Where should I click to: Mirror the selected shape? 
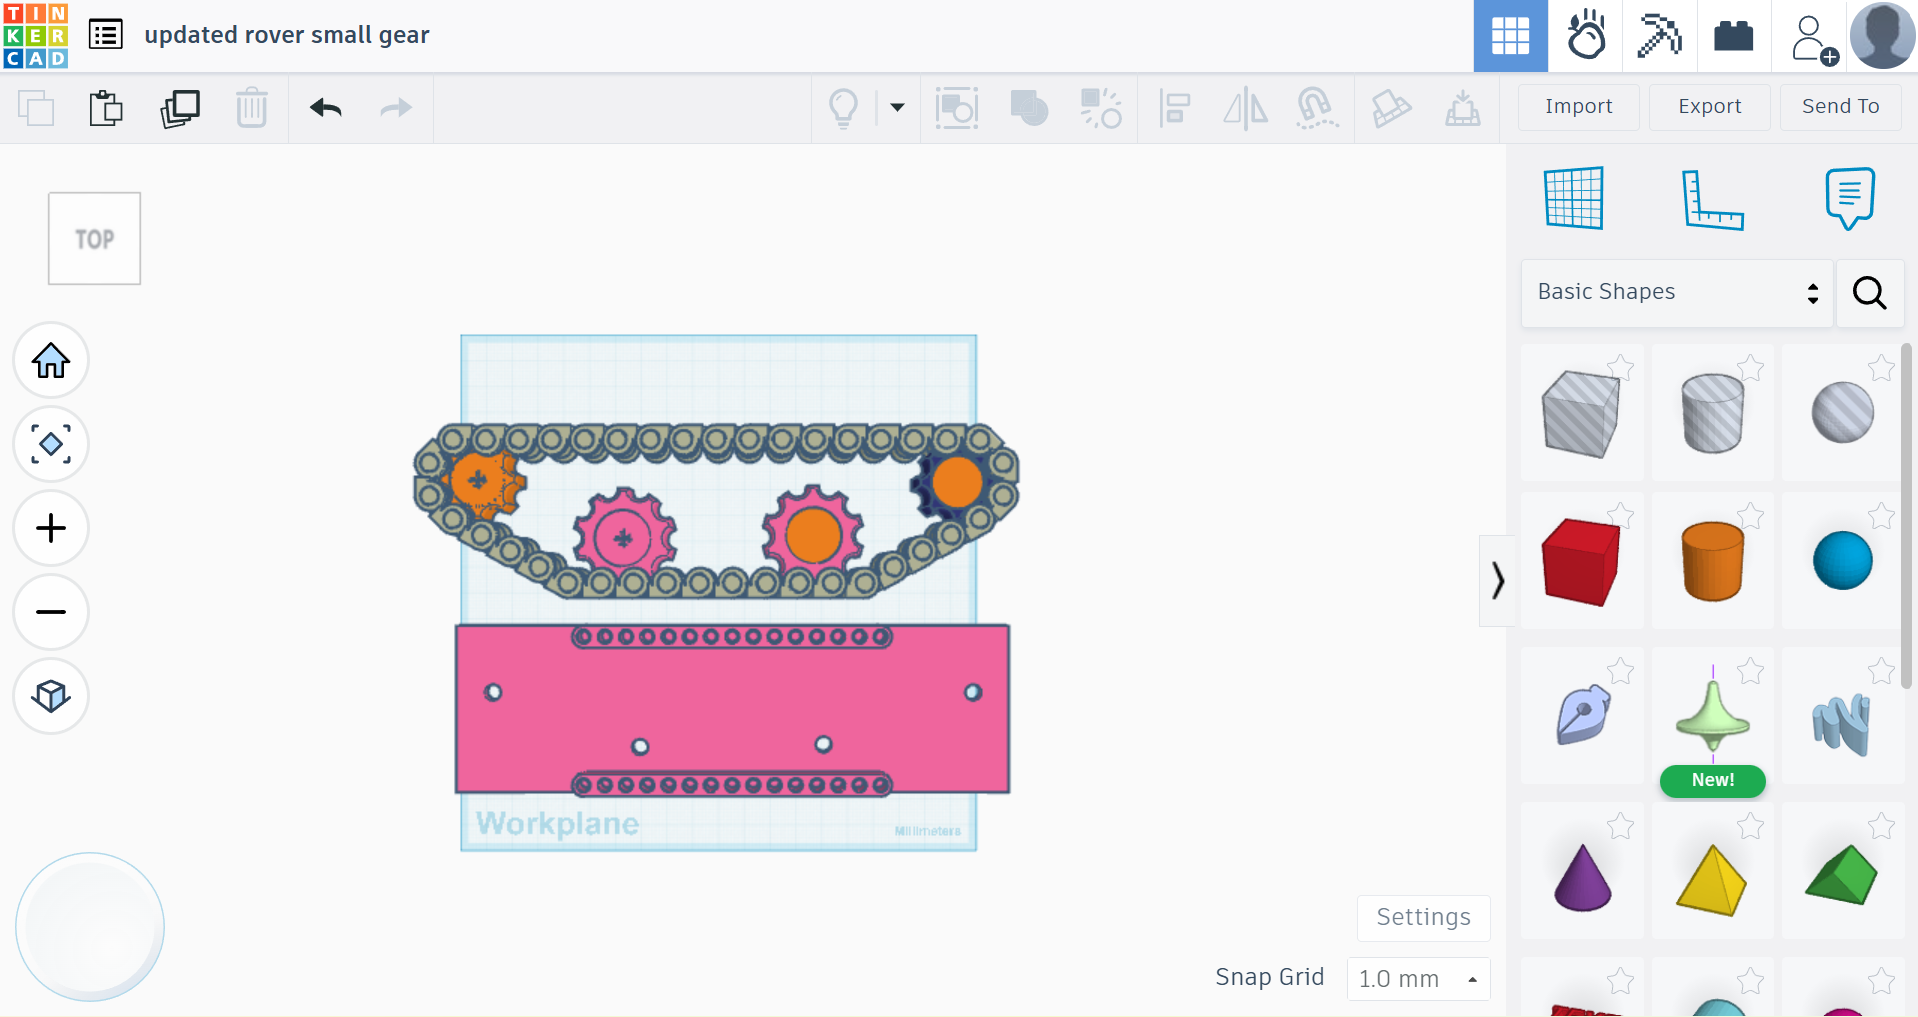(x=1244, y=108)
